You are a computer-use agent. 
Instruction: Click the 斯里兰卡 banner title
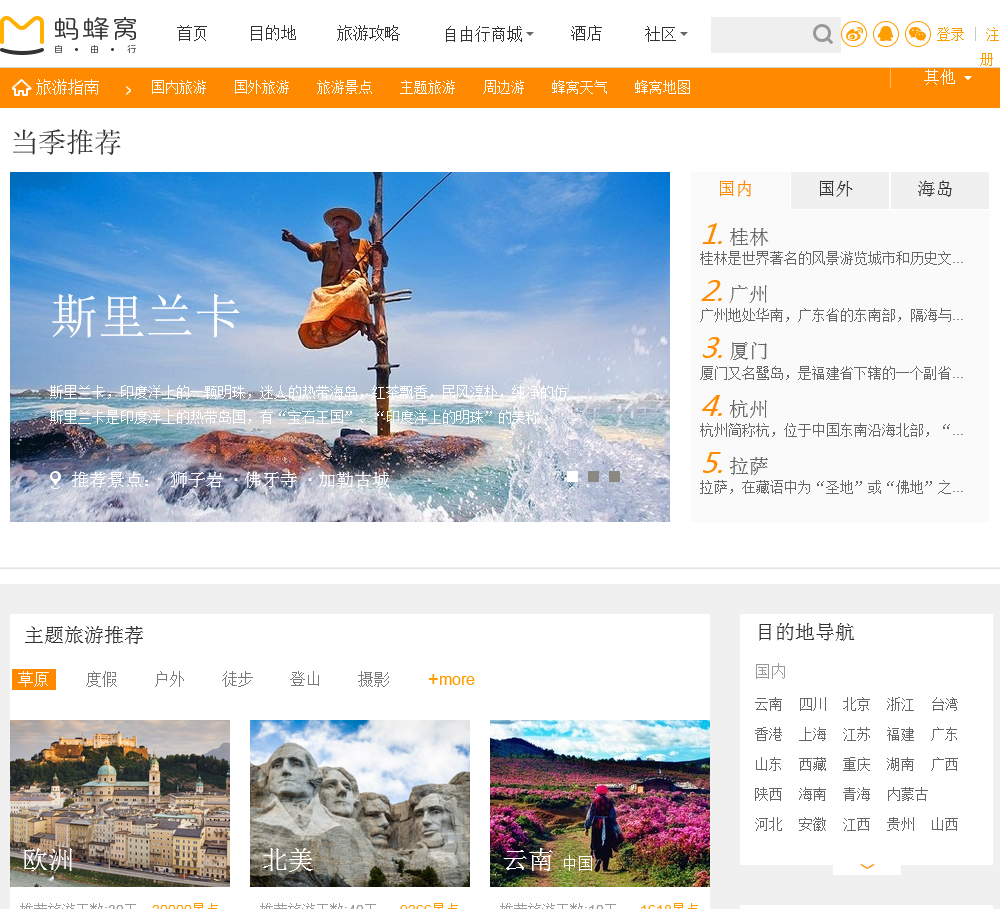[x=145, y=316]
